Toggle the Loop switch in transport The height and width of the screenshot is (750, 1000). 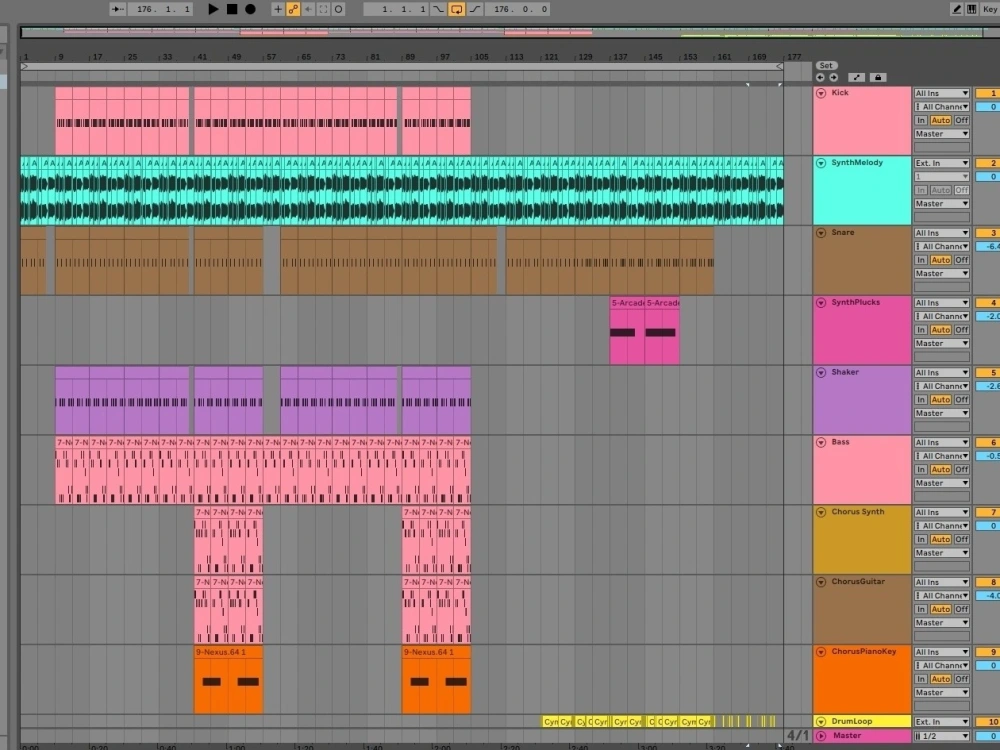tap(457, 9)
